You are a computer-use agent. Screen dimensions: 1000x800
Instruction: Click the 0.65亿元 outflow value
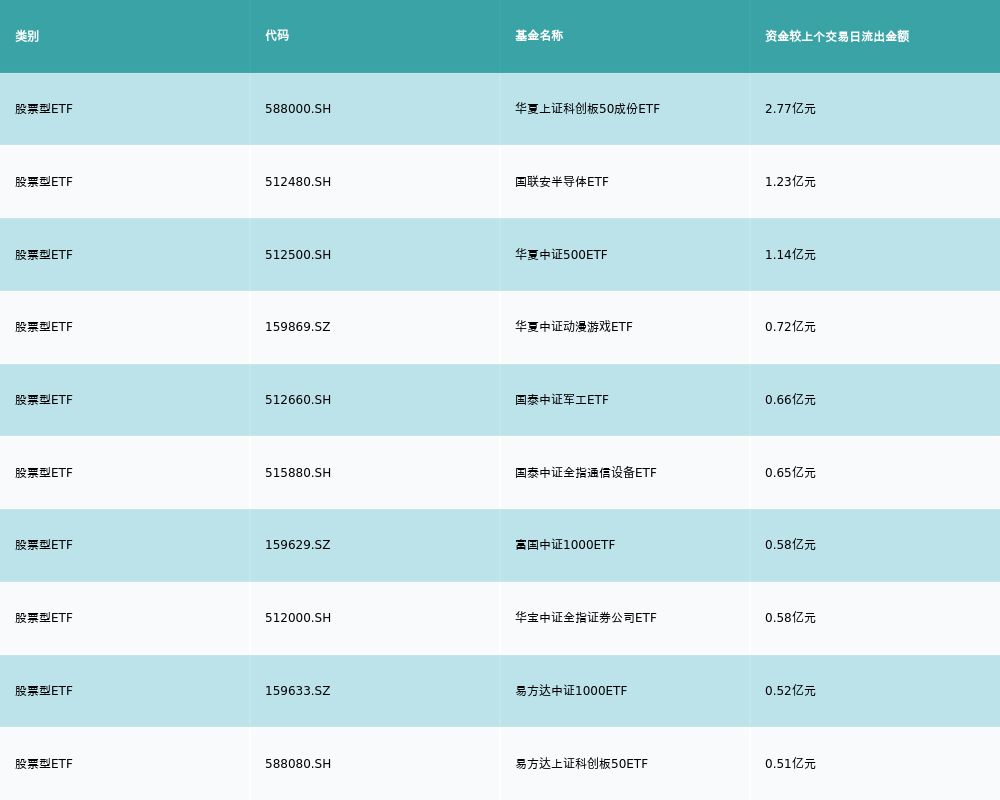[790, 473]
